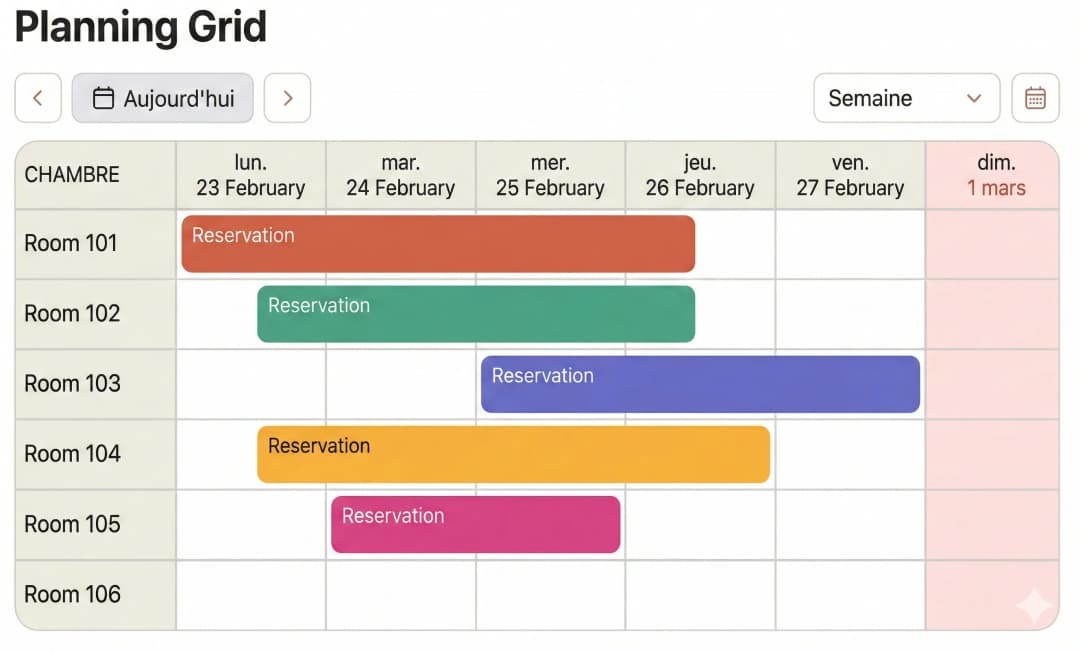Click the Aujourd'hui button

tap(162, 98)
